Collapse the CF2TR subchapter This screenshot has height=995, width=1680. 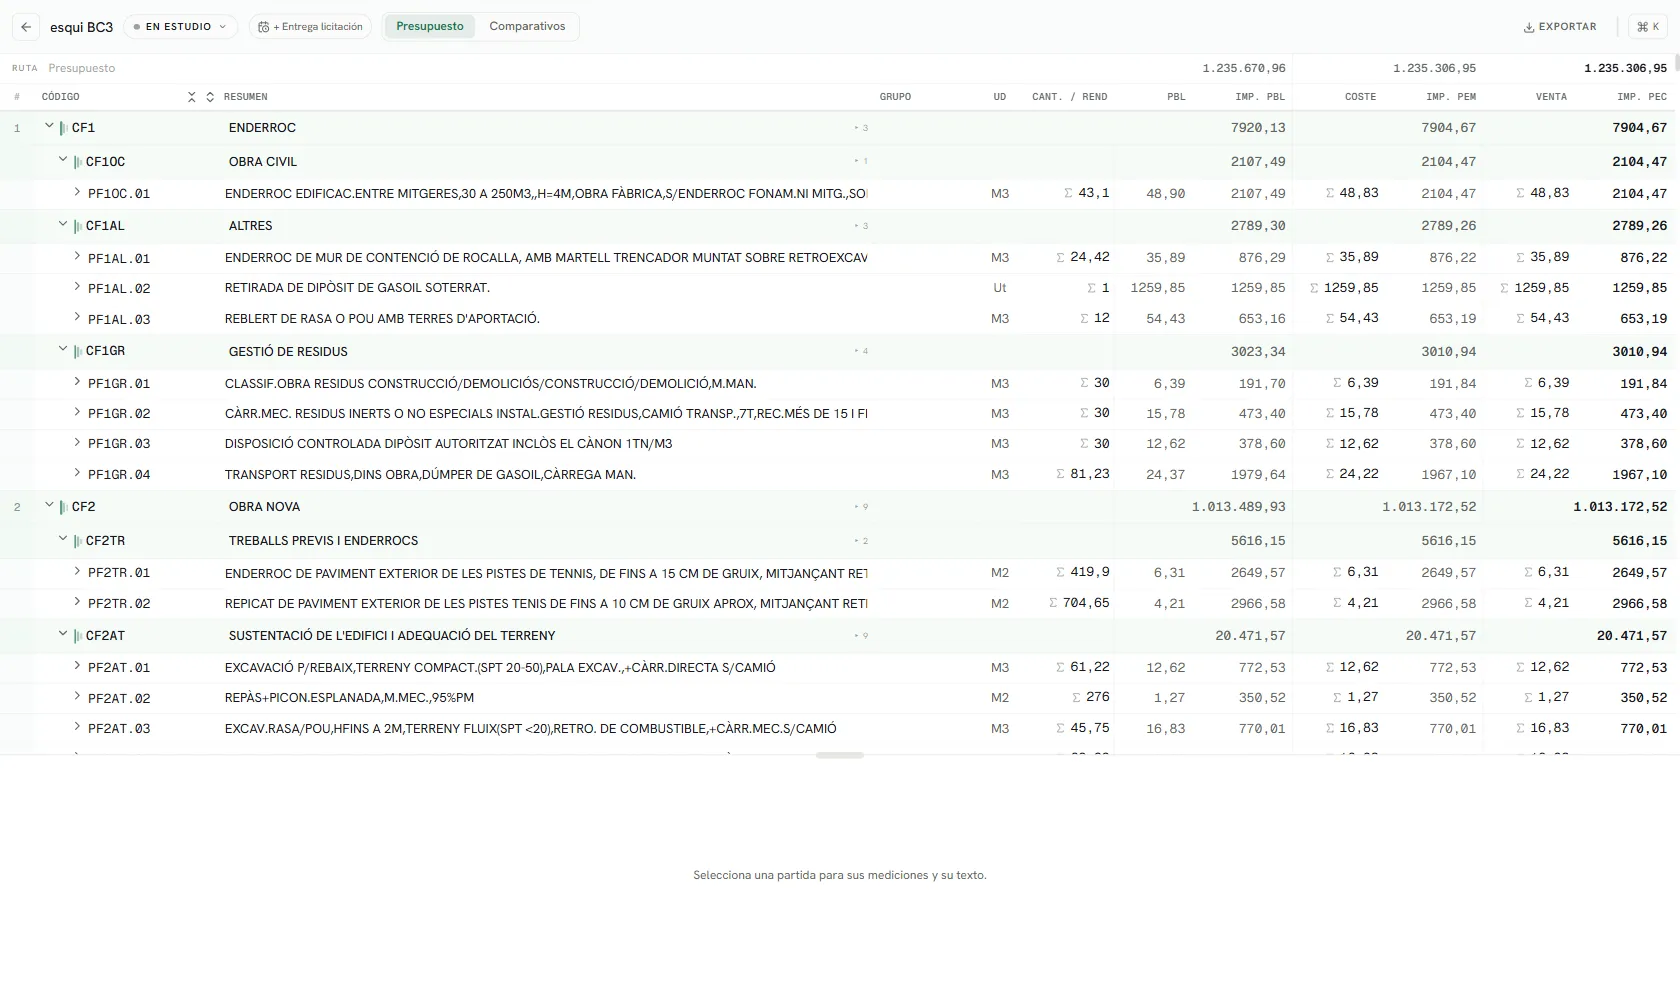click(x=63, y=539)
